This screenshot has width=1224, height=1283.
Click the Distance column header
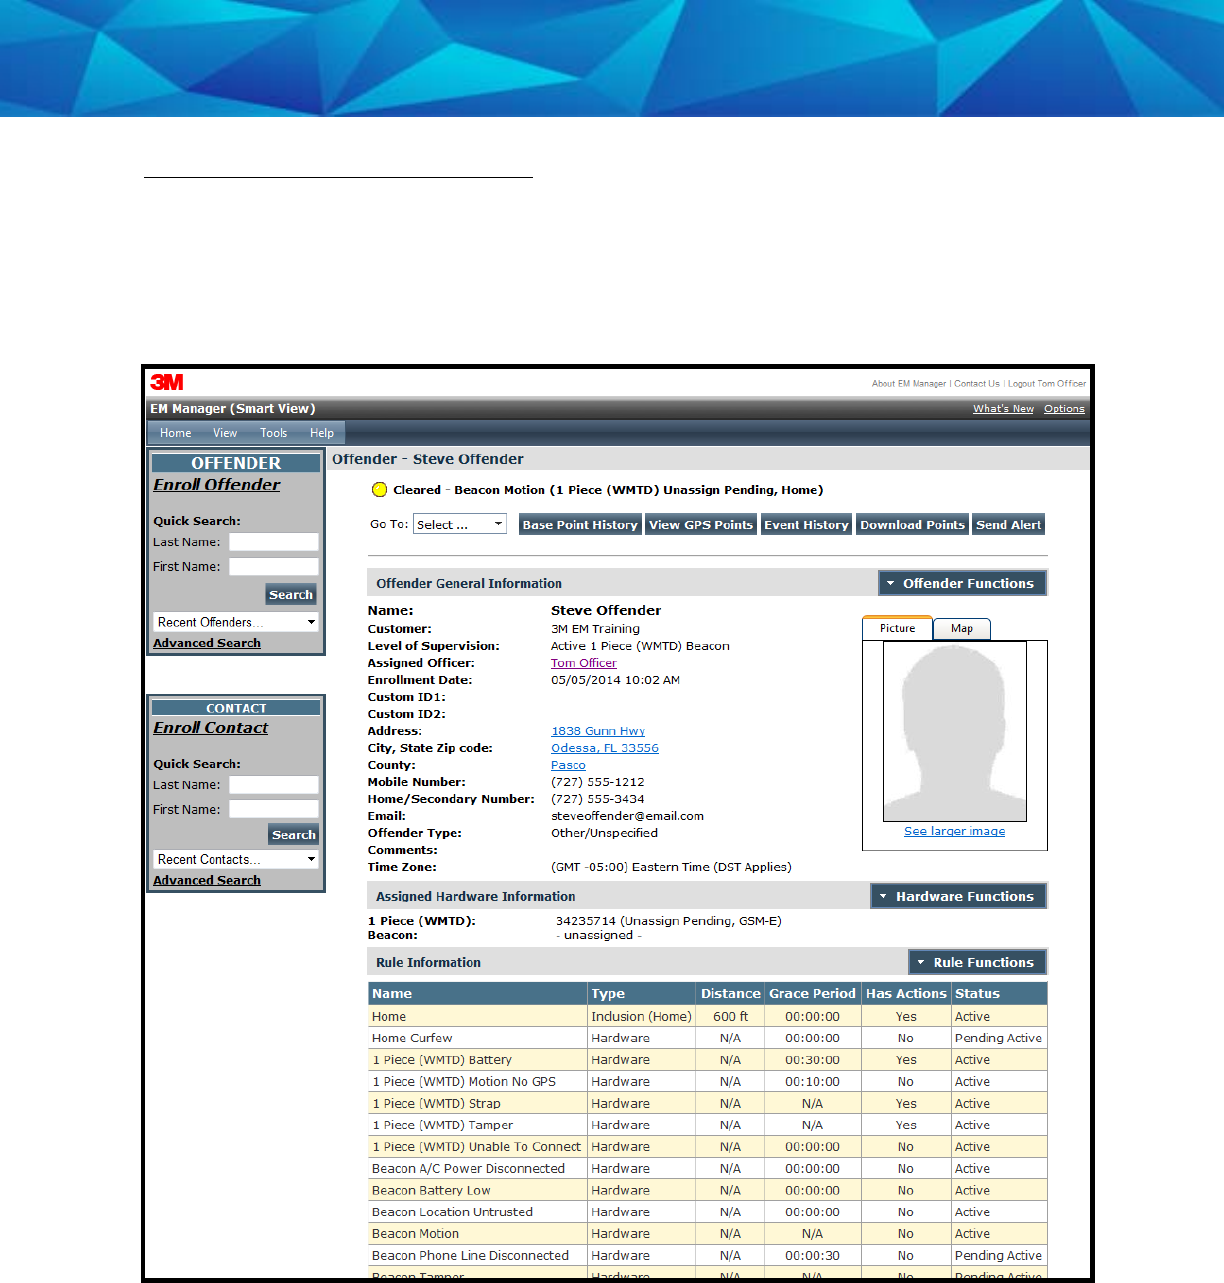(731, 993)
